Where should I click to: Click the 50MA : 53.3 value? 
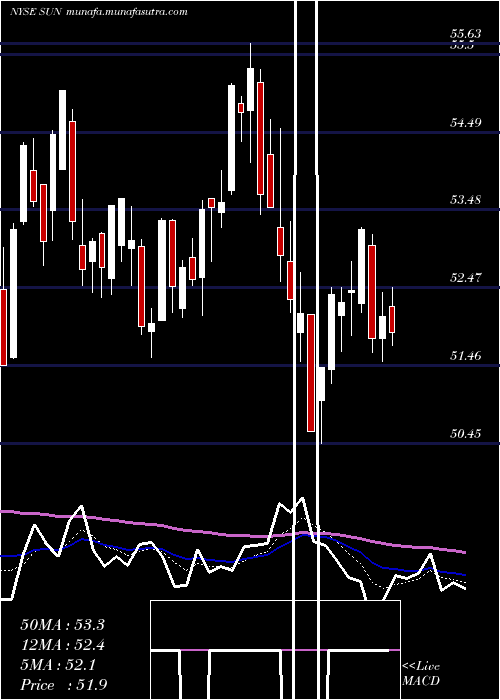62,625
